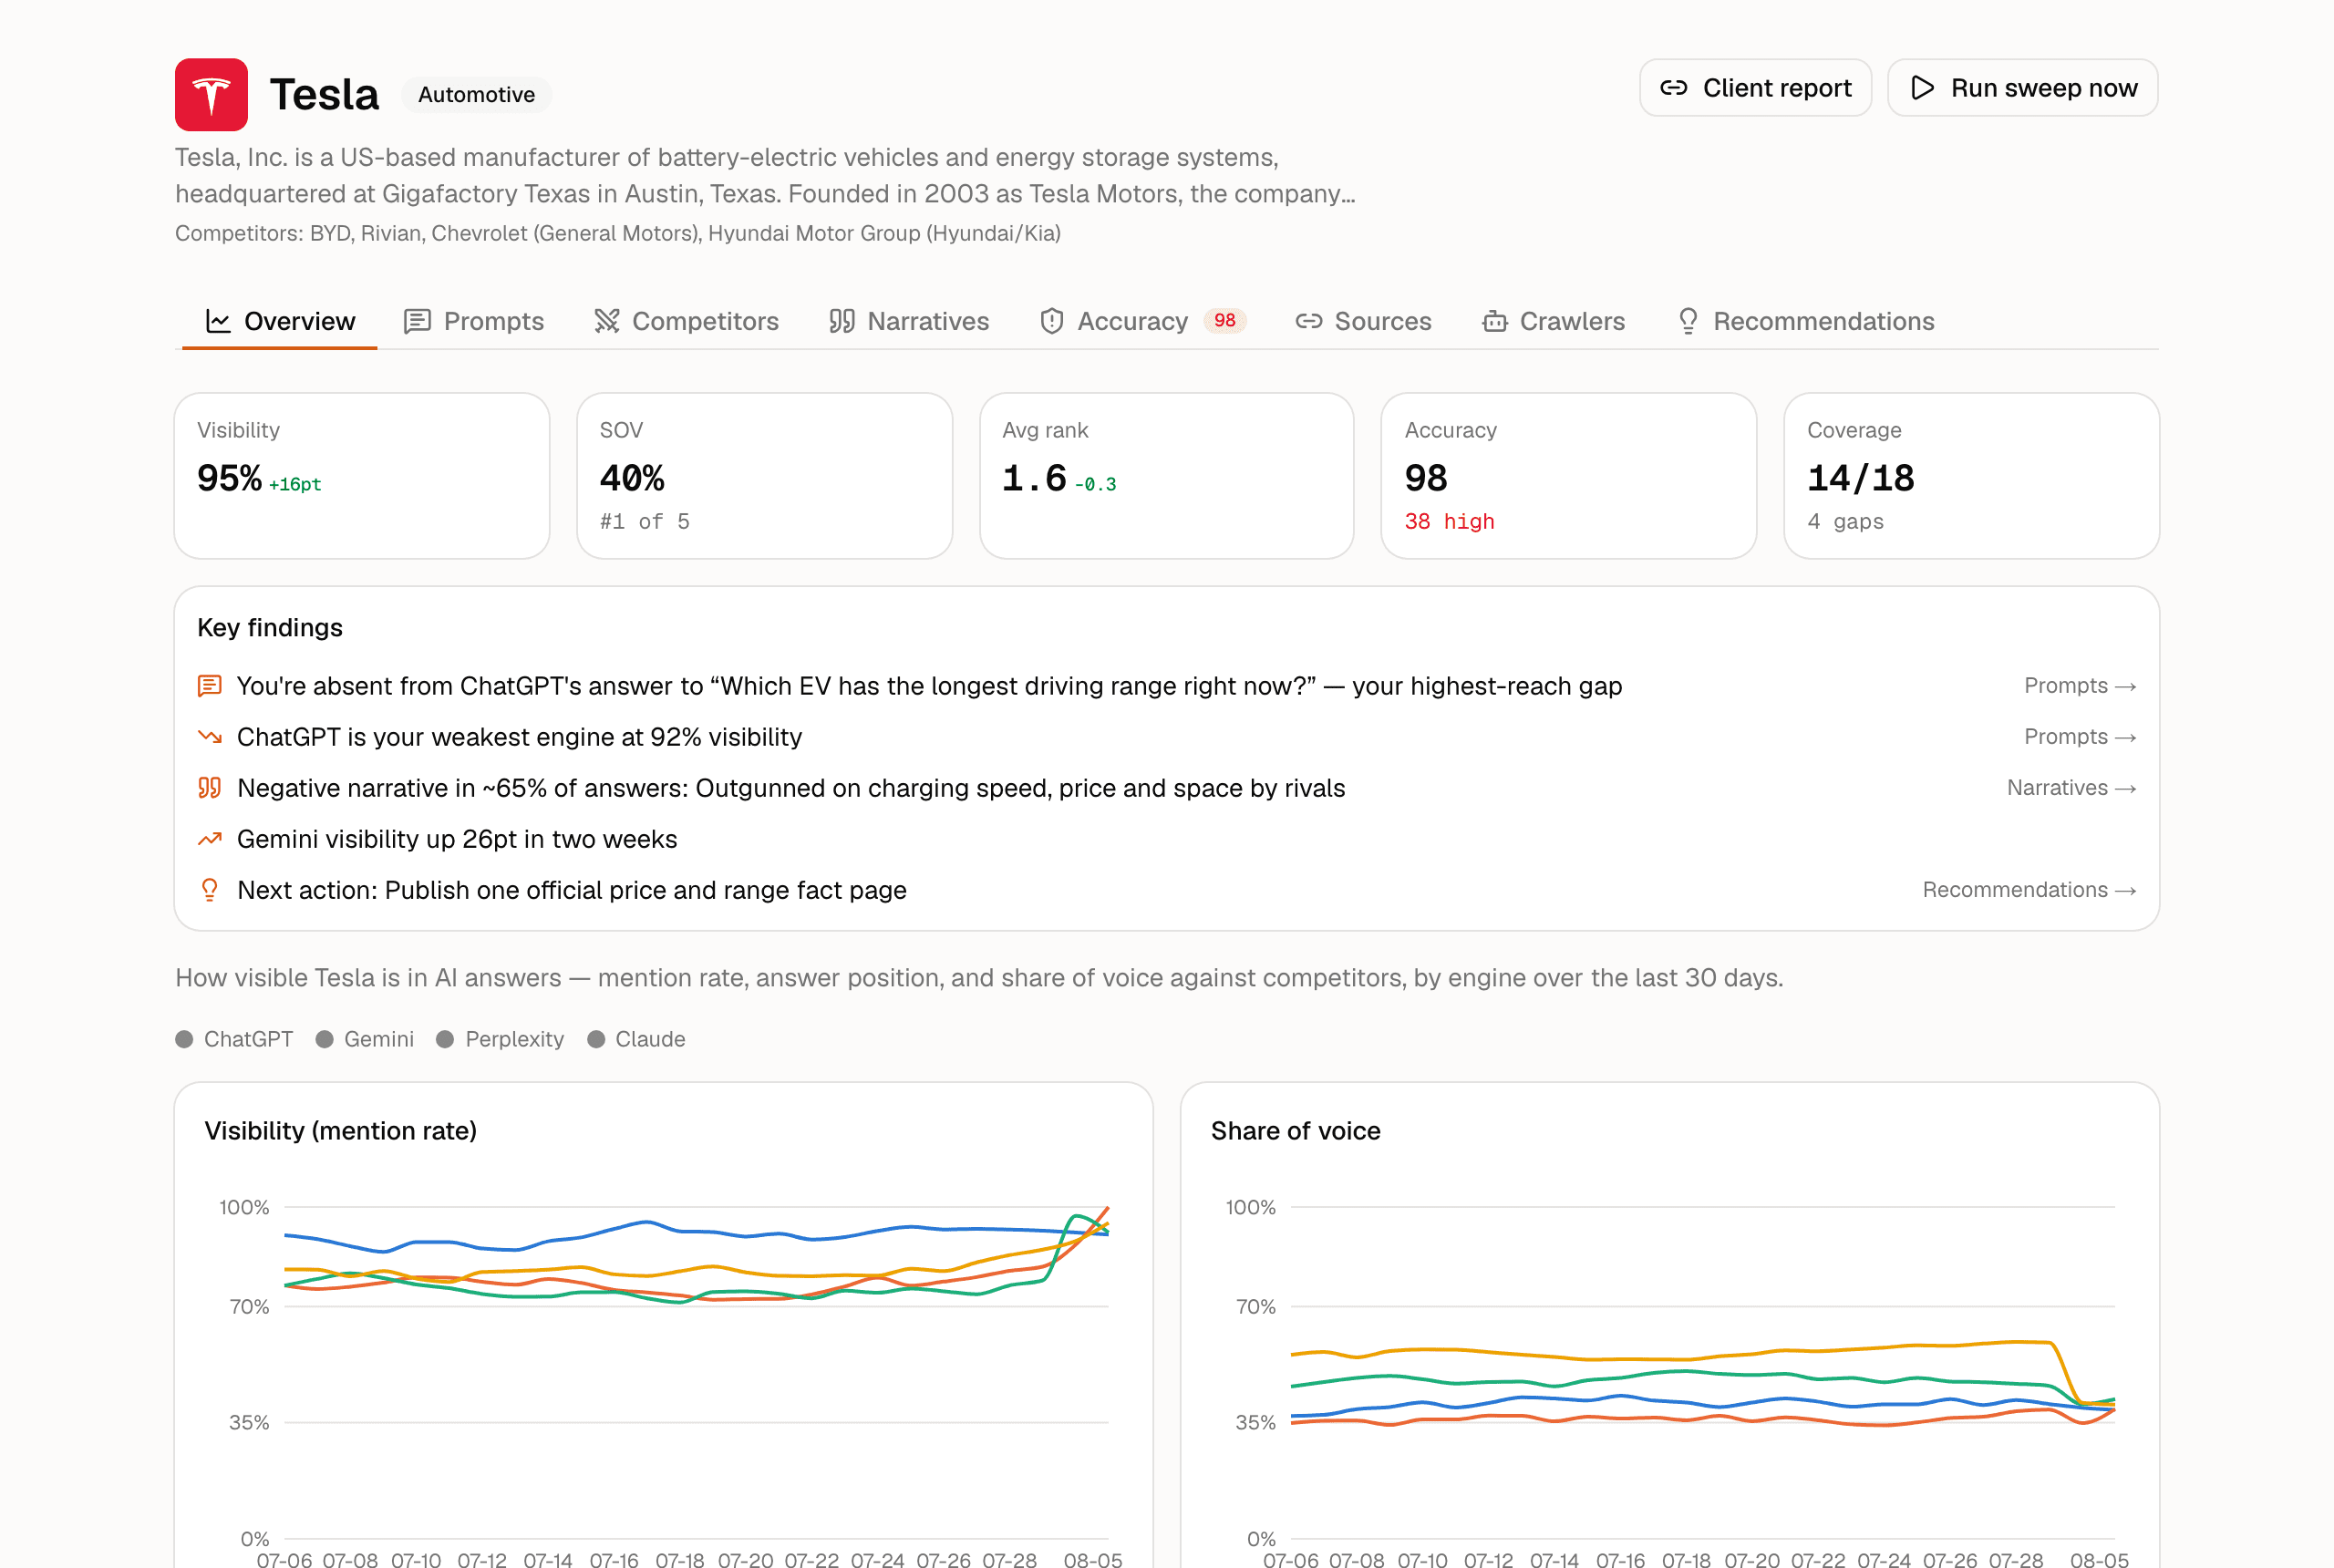The width and height of the screenshot is (2334, 1568).
Task: Open the Narratives tab
Action: (x=909, y=321)
